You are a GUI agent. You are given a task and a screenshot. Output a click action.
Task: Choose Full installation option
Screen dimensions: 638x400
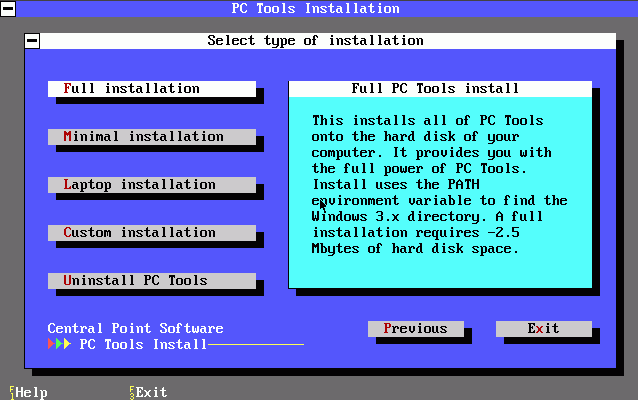pos(152,89)
